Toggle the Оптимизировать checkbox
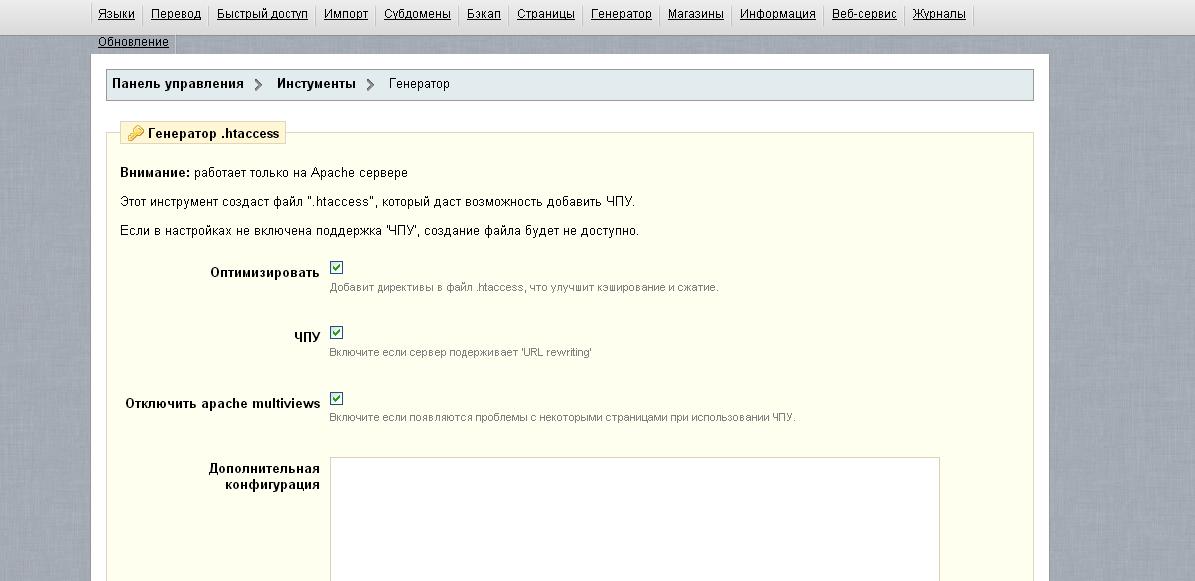 [336, 268]
